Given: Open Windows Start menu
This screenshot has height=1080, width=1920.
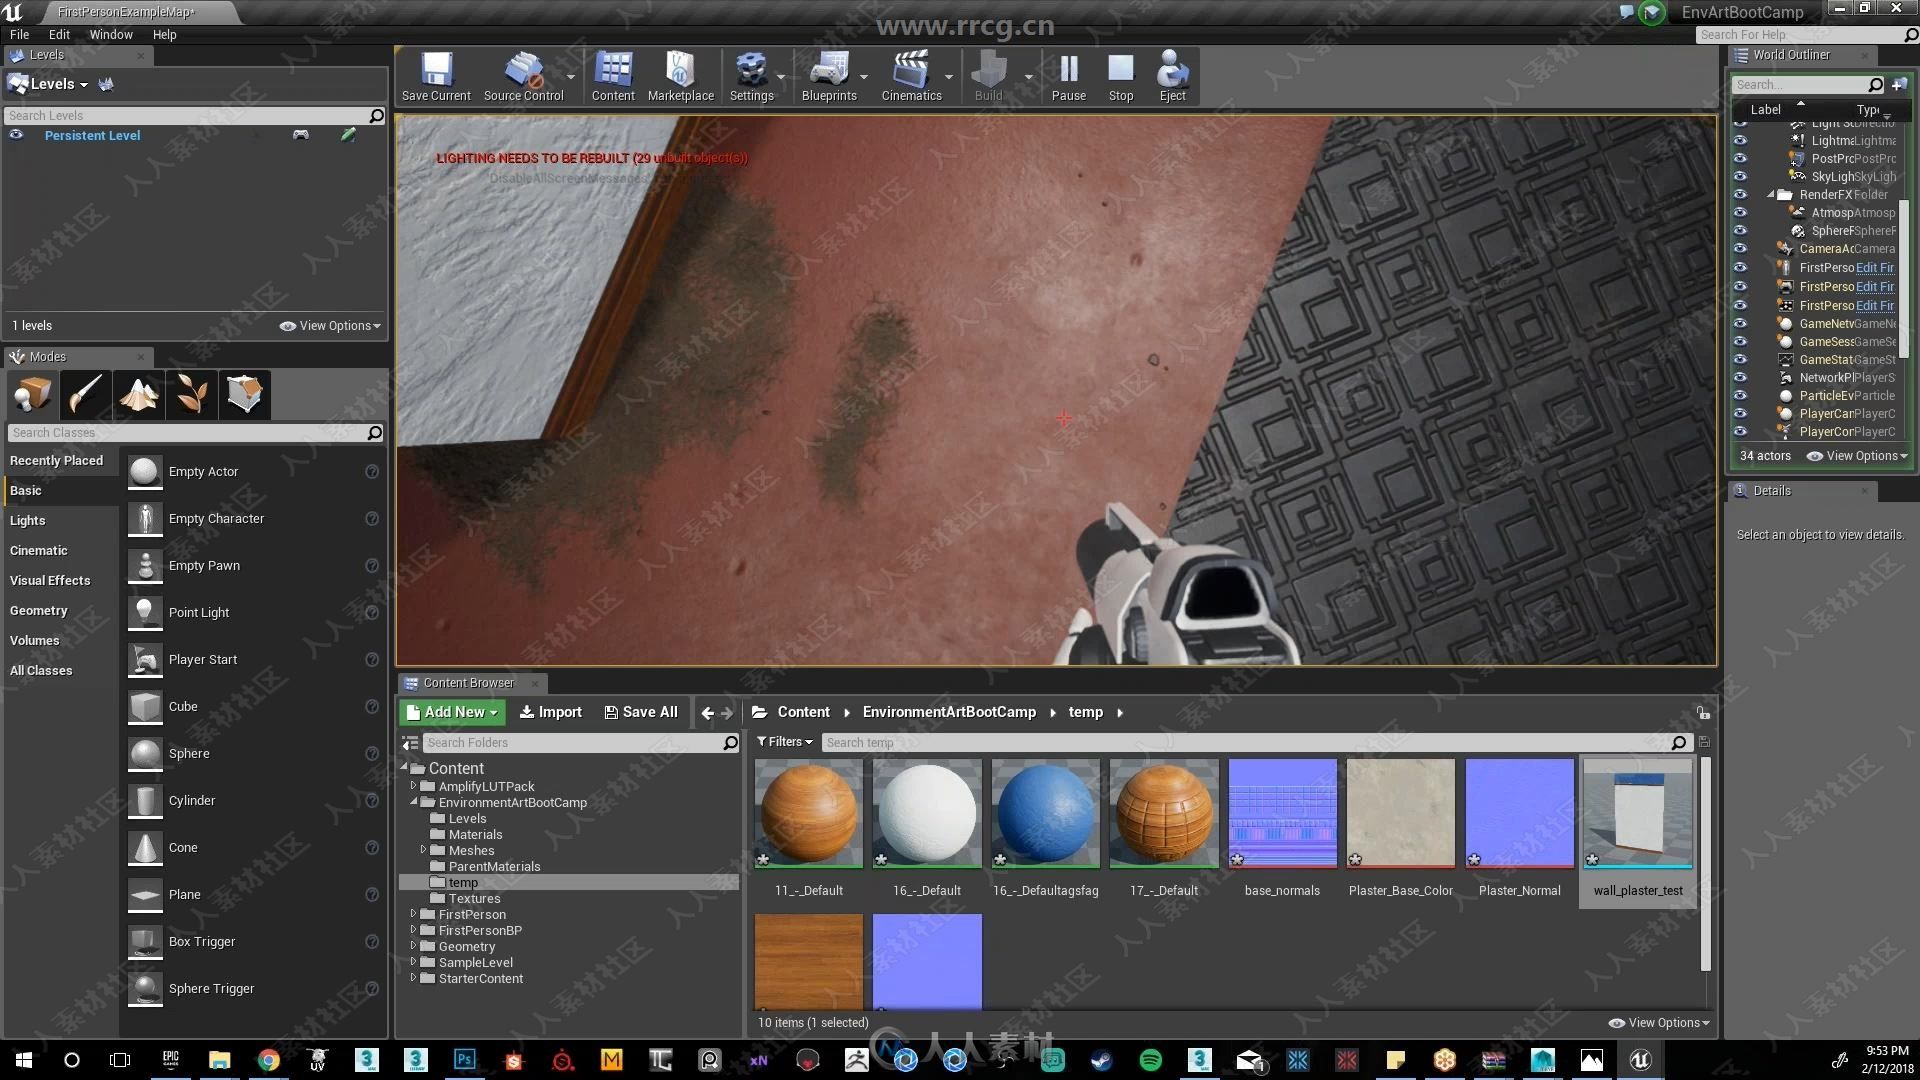Looking at the screenshot, I should pyautogui.click(x=23, y=1060).
